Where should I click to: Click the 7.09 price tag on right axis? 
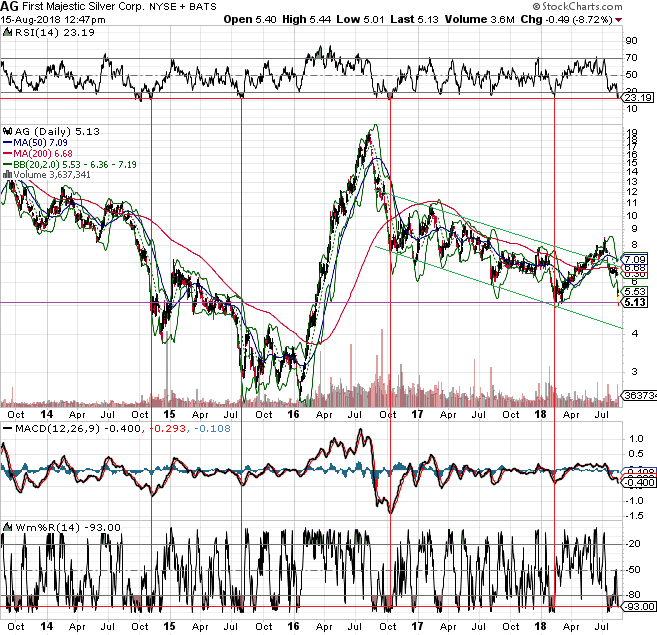coord(635,259)
